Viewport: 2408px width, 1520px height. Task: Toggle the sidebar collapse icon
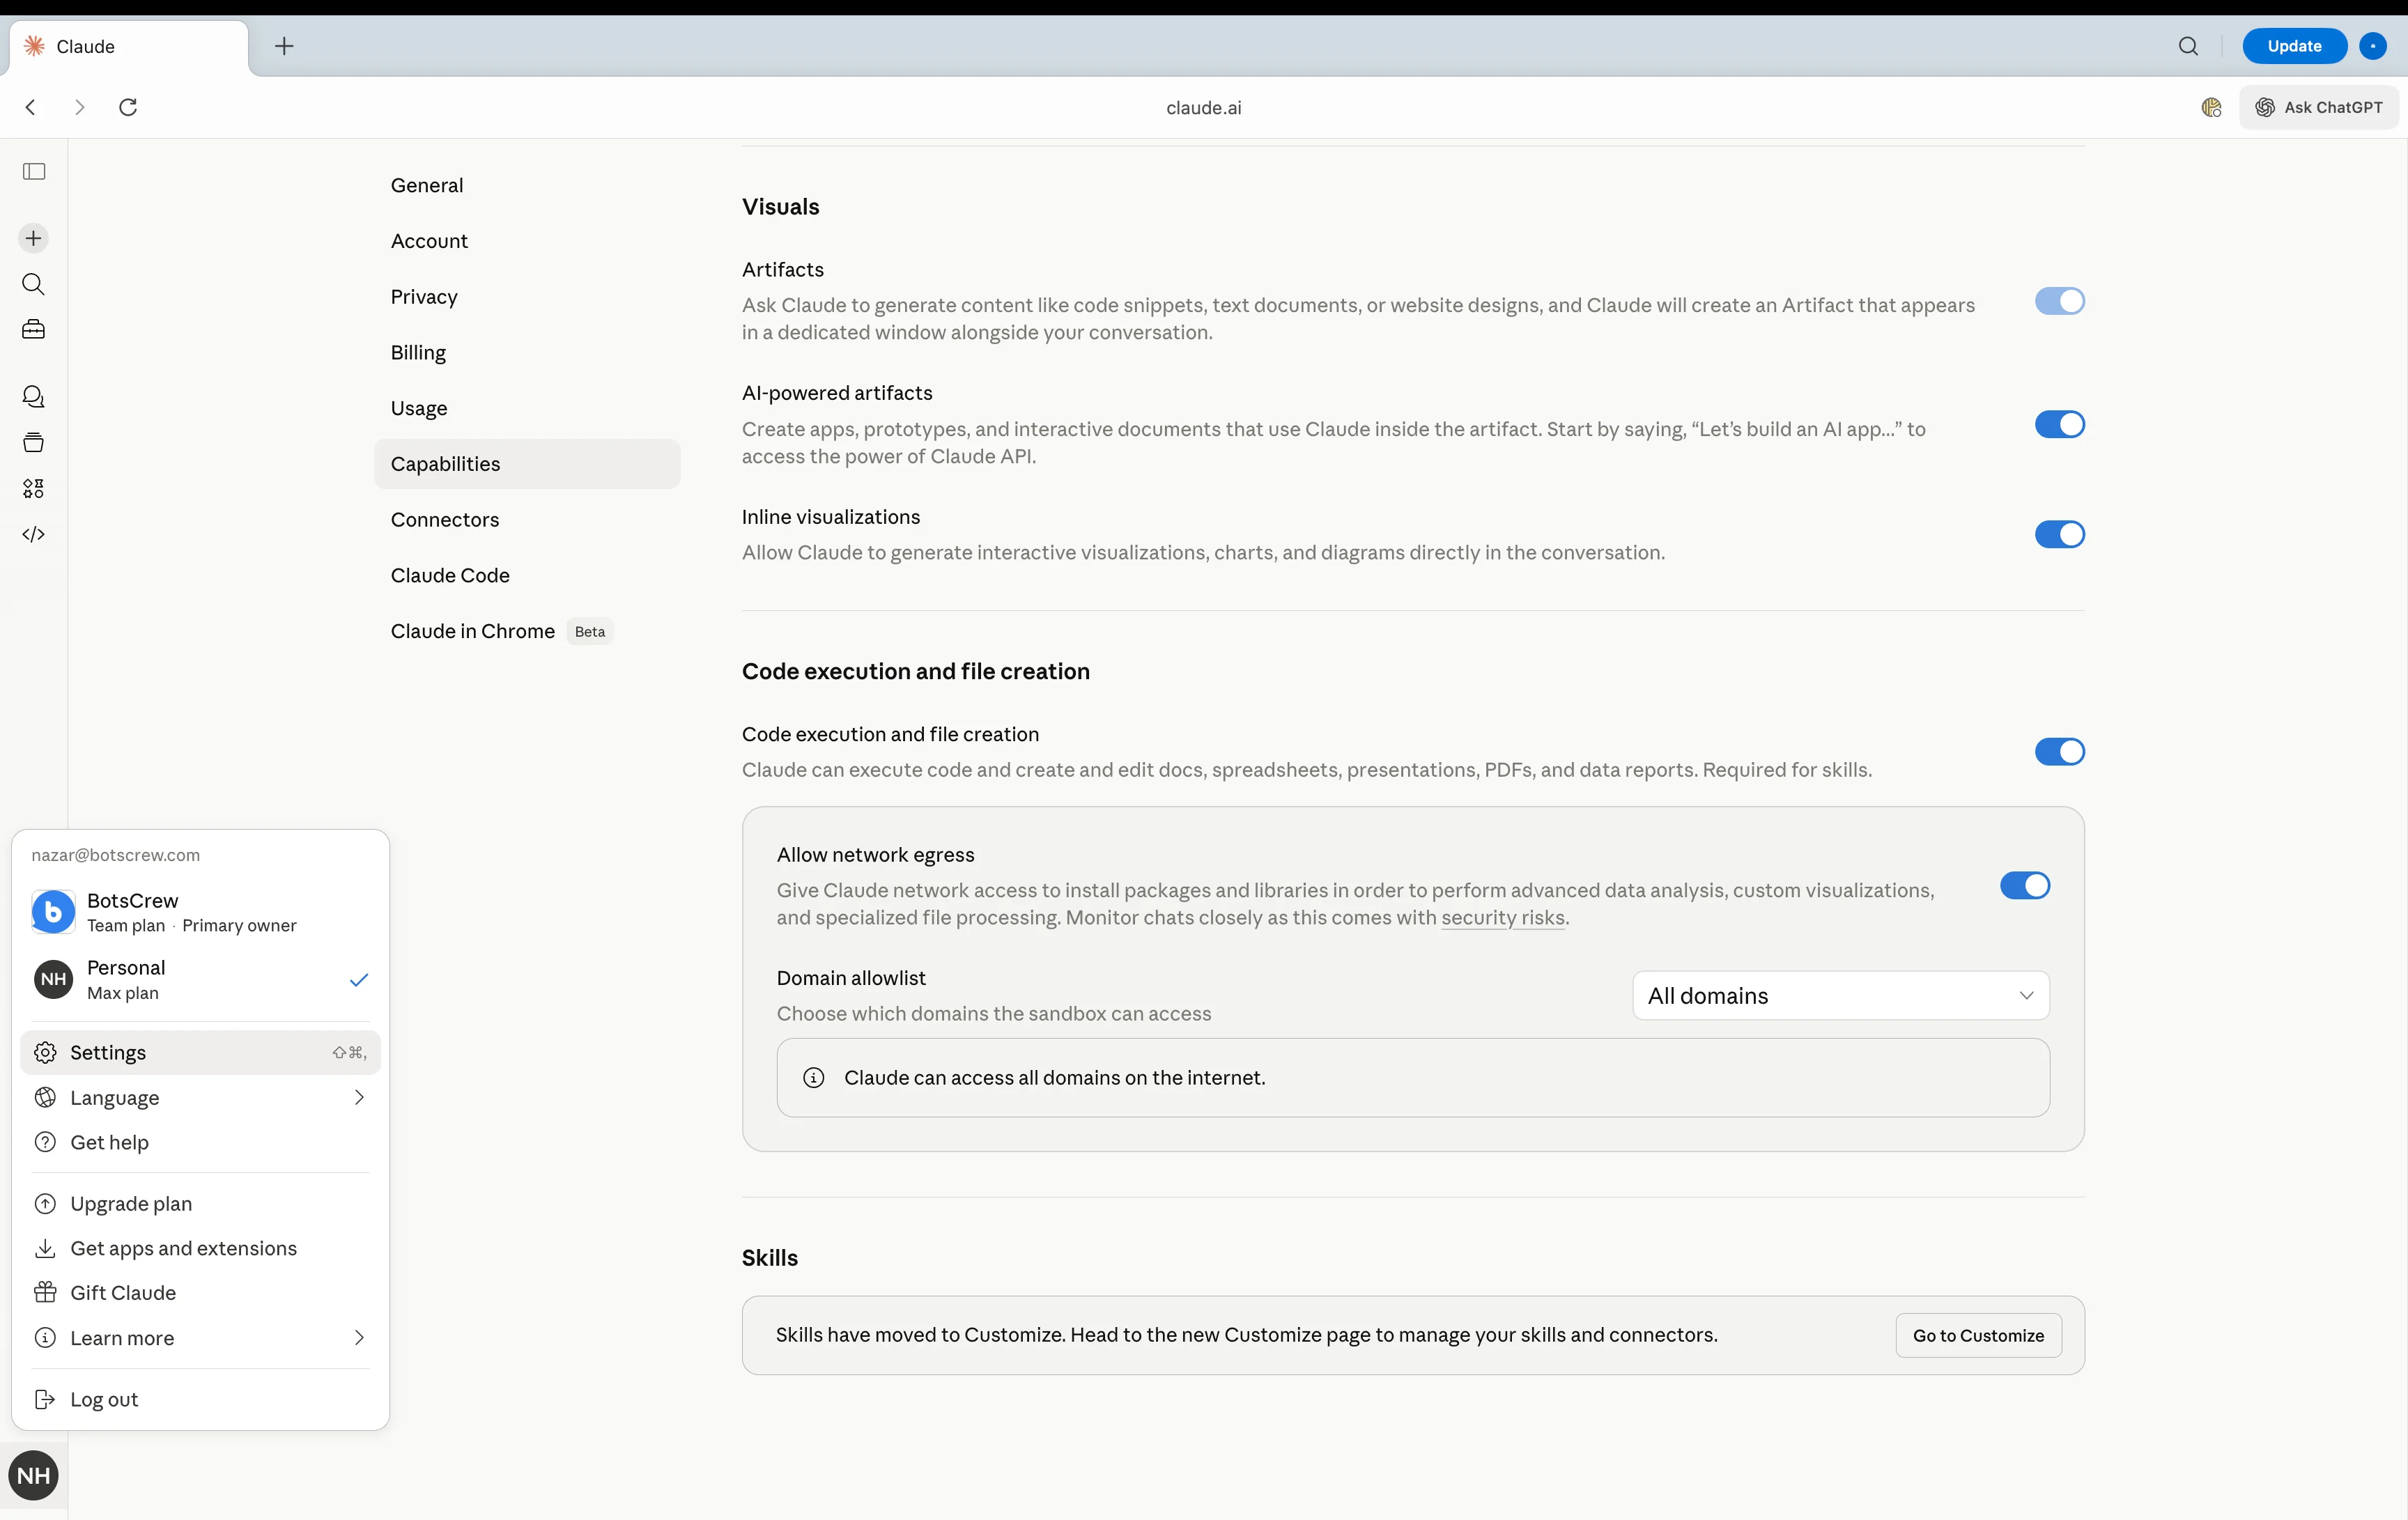pos(33,171)
